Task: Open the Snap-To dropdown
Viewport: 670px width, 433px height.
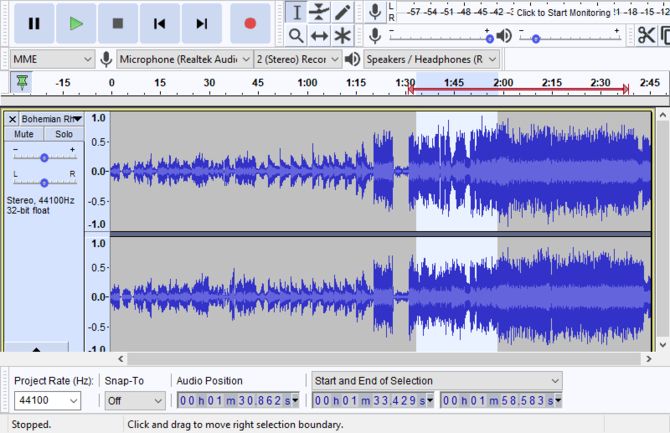Action: (x=134, y=401)
